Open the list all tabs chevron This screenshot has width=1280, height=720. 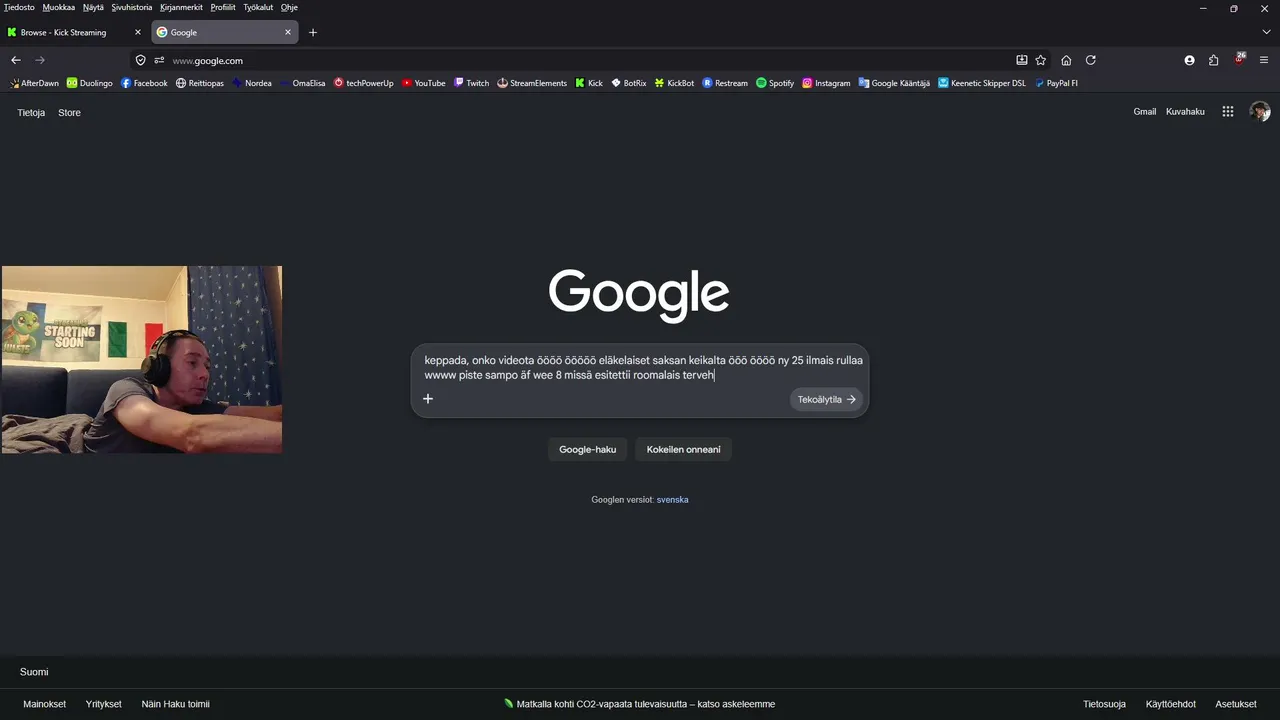[x=1266, y=32]
